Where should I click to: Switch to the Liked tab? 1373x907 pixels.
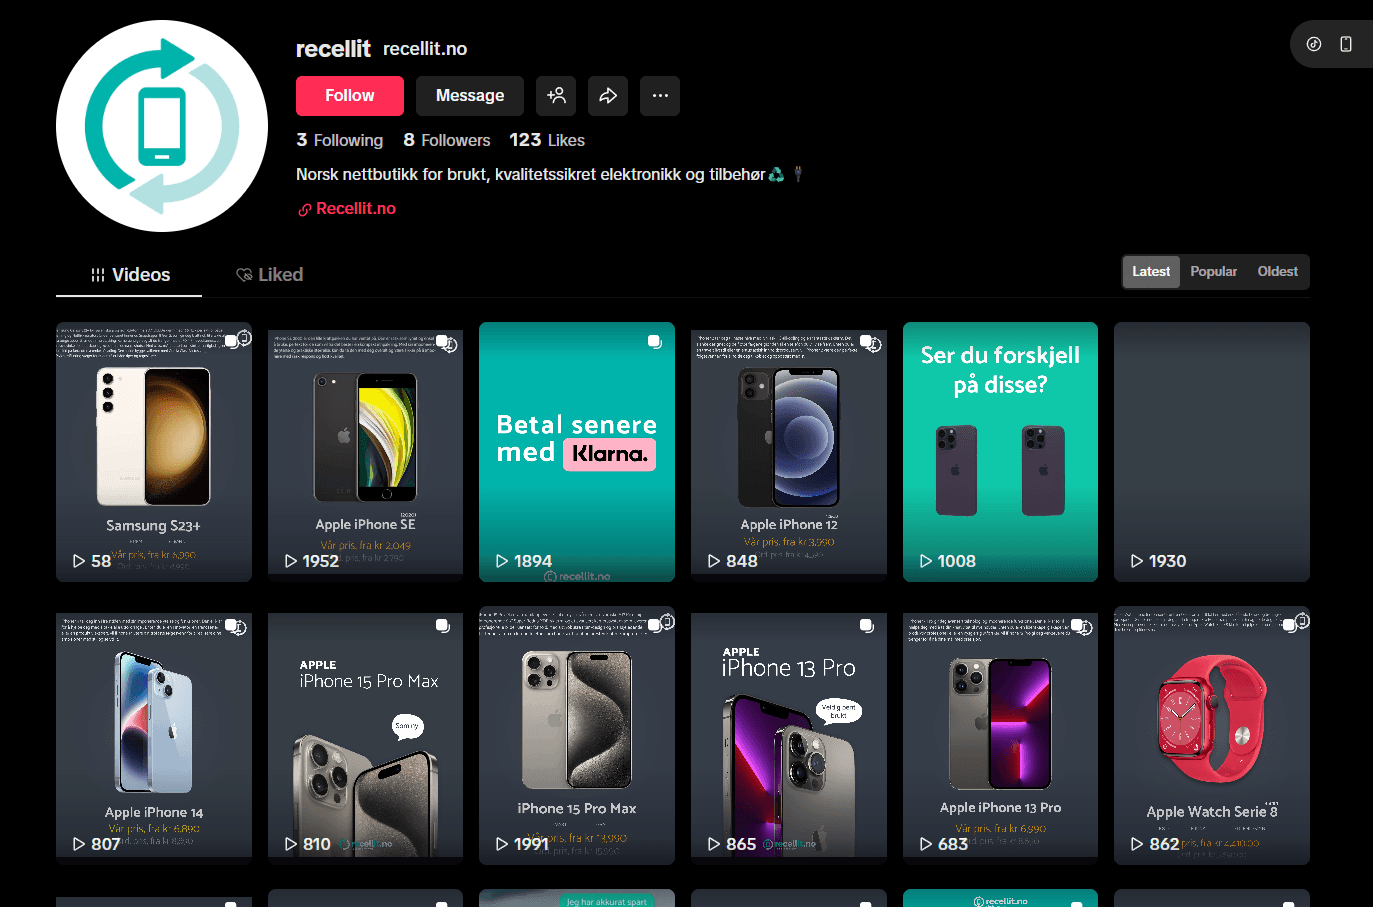pos(269,274)
